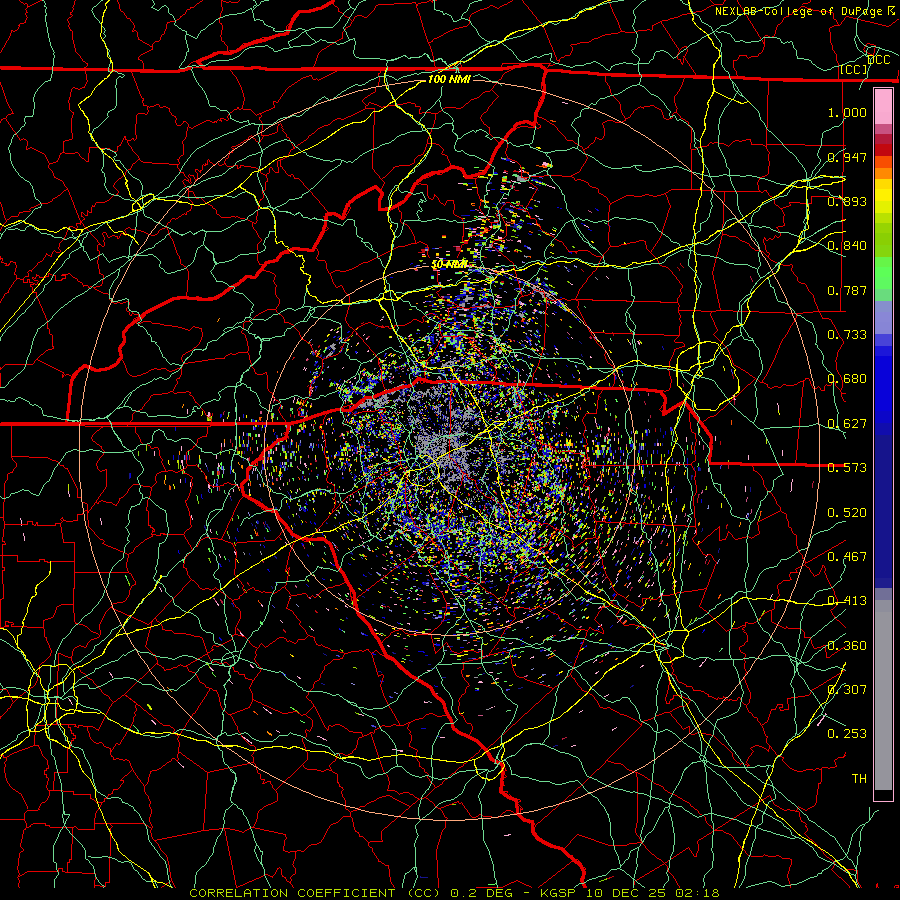The width and height of the screenshot is (900, 900).
Task: Click the CORRELATION COEFFICIENT (CC) caption
Action: (315, 893)
